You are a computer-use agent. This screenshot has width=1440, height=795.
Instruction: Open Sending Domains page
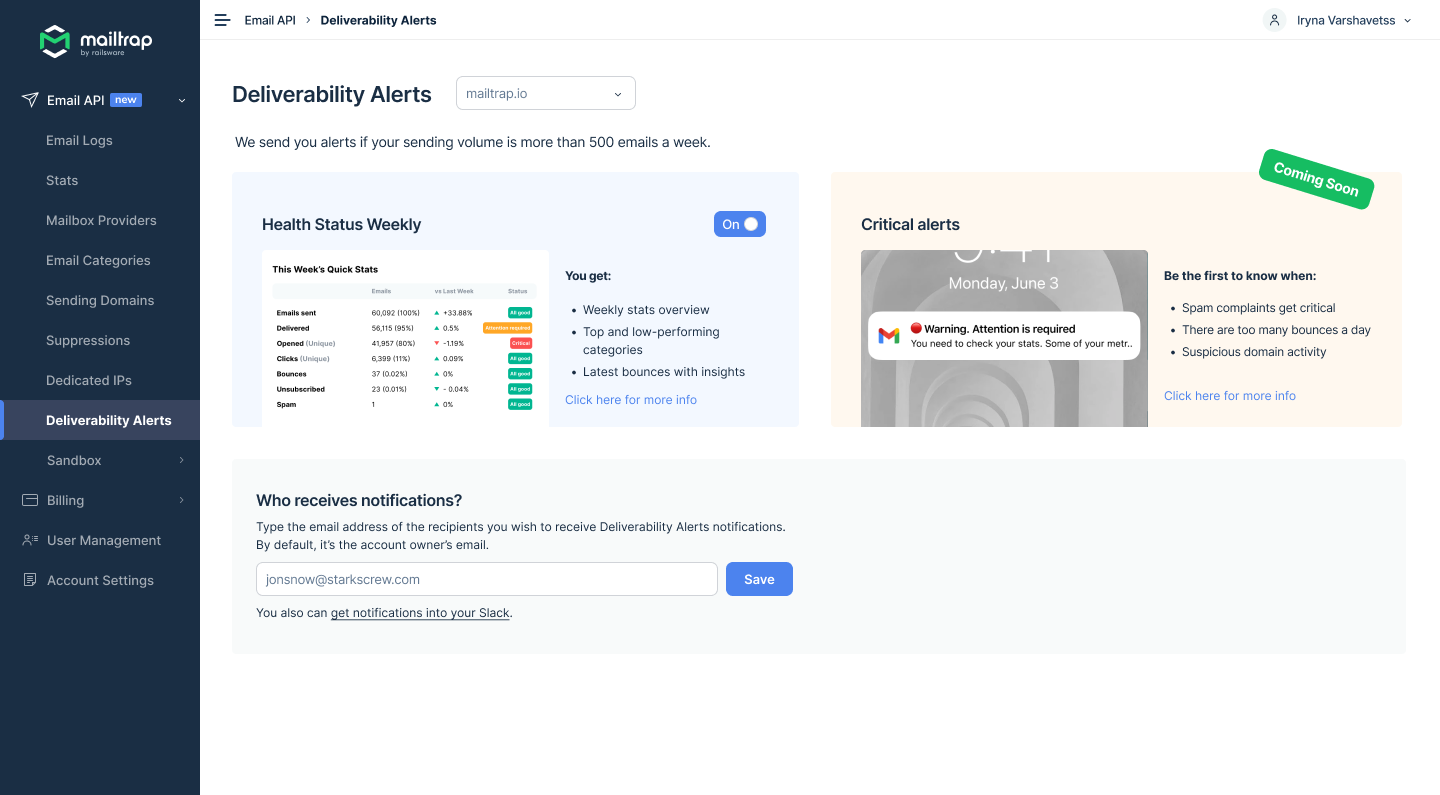pyautogui.click(x=100, y=300)
